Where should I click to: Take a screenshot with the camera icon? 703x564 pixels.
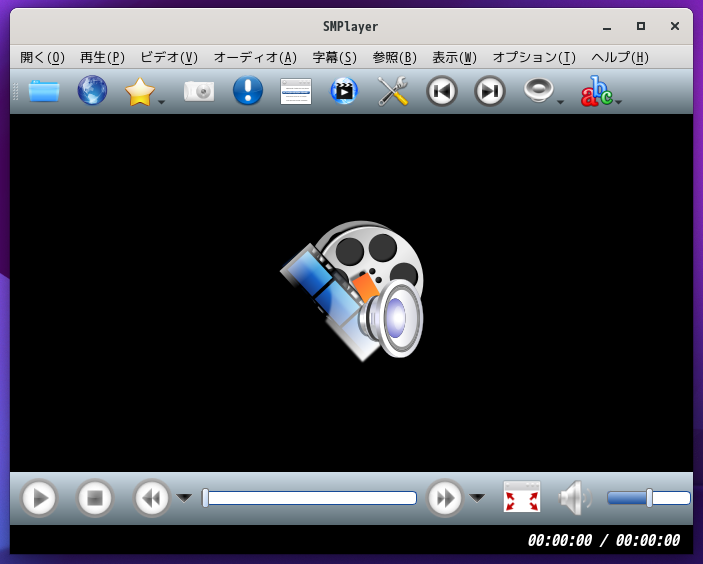click(199, 91)
